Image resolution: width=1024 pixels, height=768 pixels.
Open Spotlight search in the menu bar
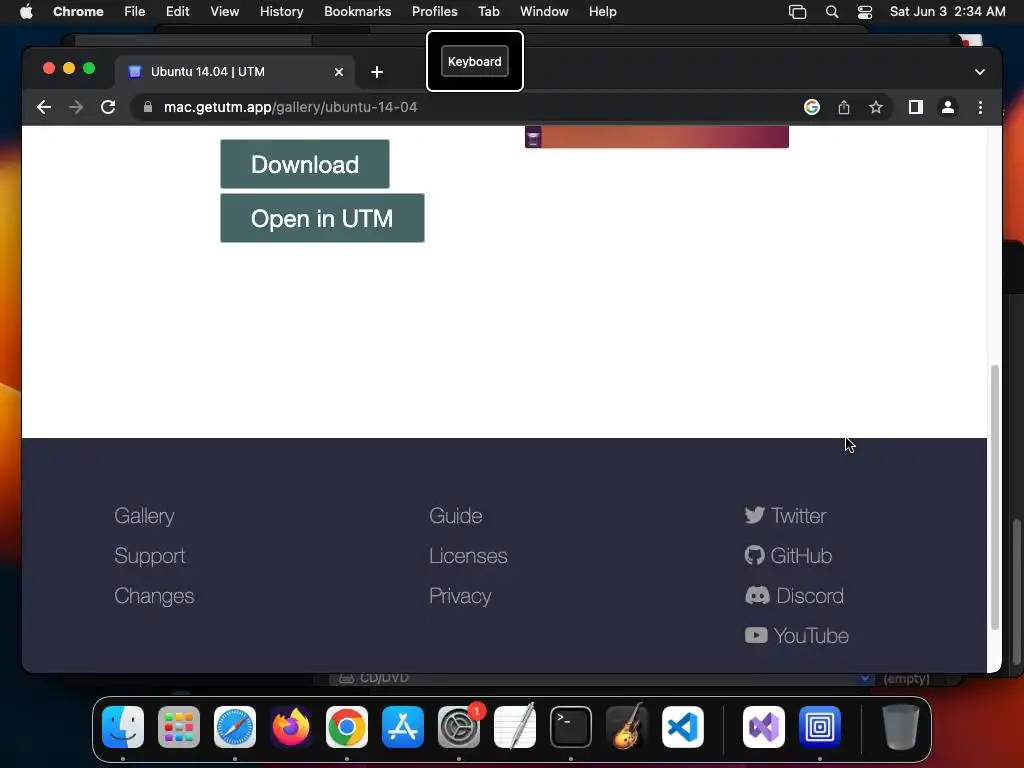coord(832,12)
